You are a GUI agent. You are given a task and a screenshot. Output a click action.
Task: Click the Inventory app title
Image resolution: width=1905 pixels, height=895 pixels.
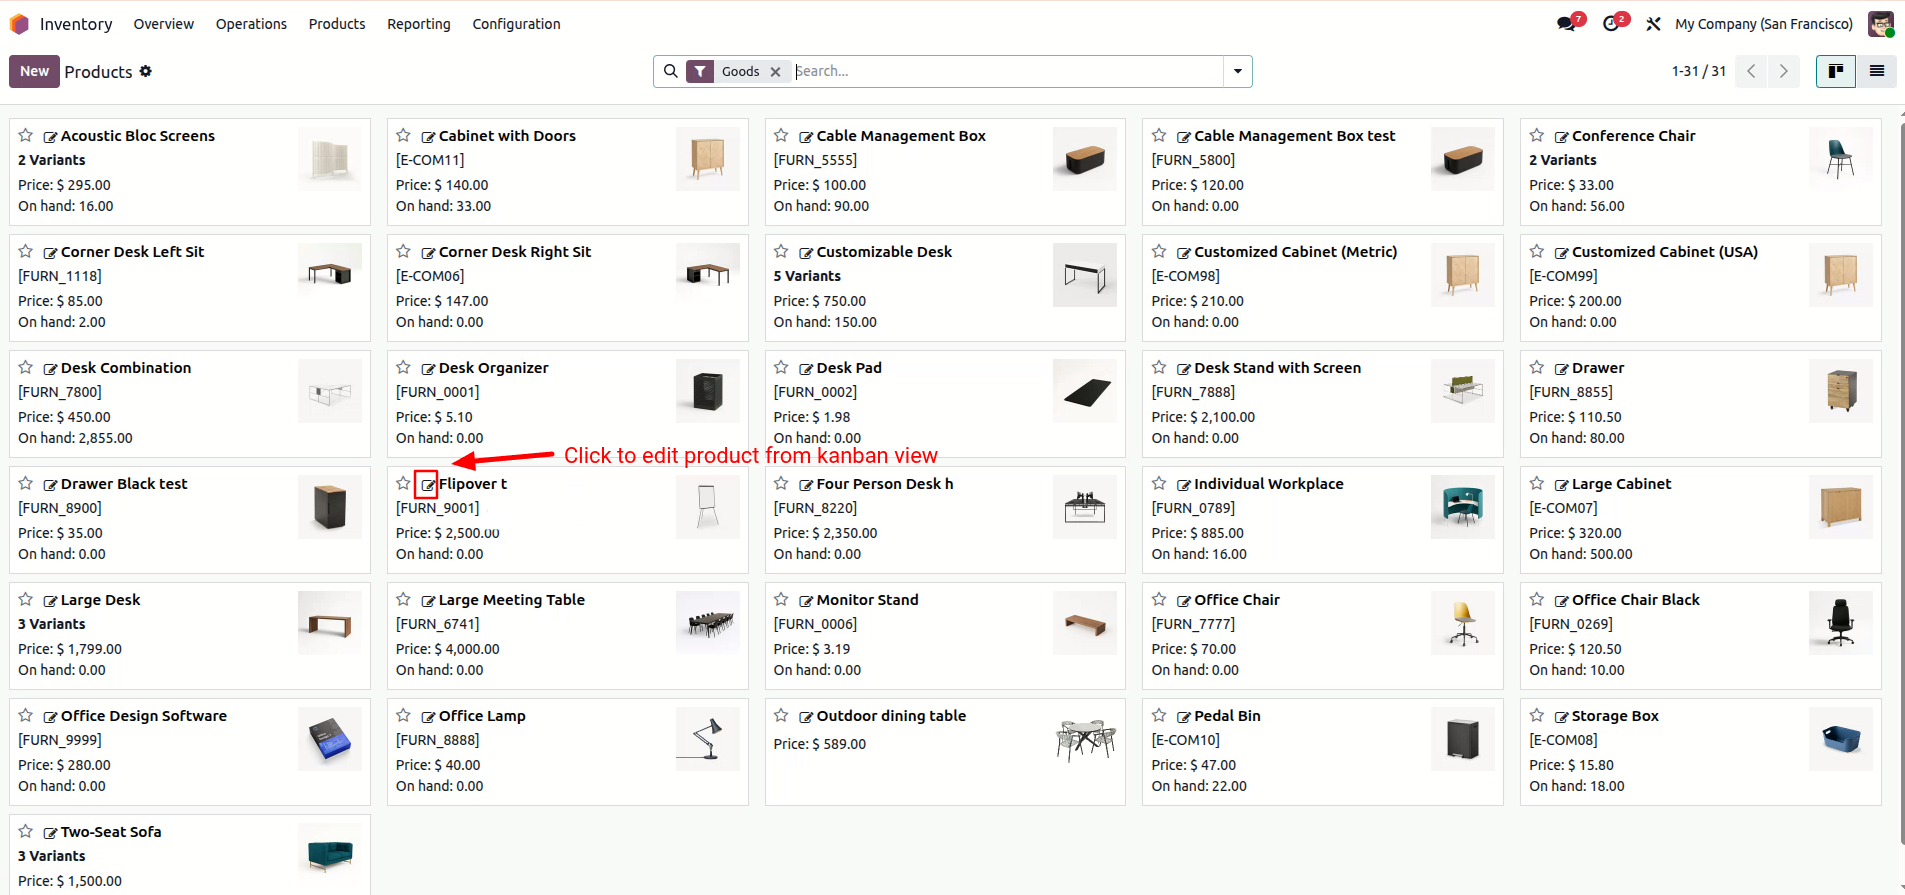pos(76,24)
